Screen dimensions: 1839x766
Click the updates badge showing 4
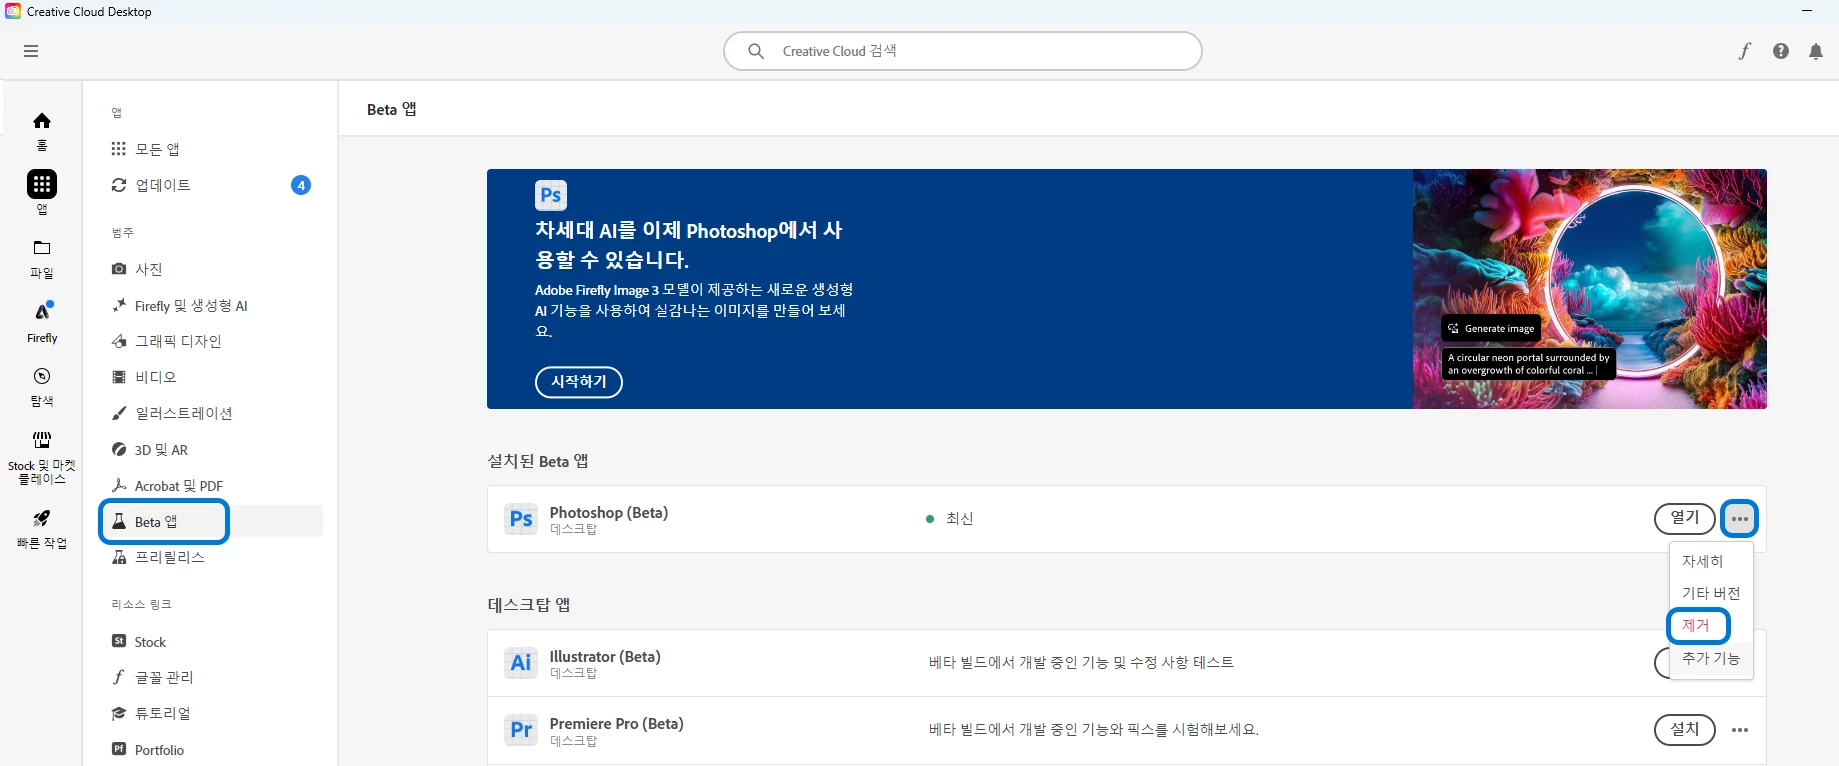pos(301,185)
